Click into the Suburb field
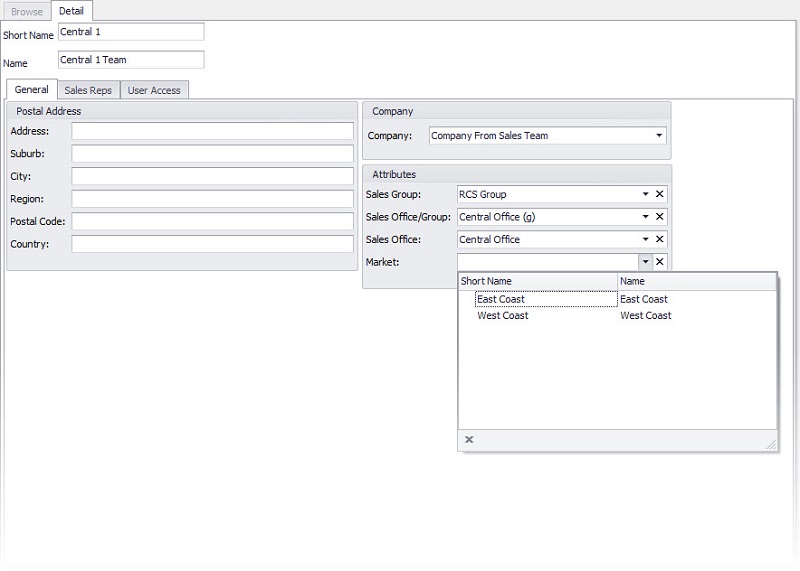800x571 pixels. [x=212, y=154]
